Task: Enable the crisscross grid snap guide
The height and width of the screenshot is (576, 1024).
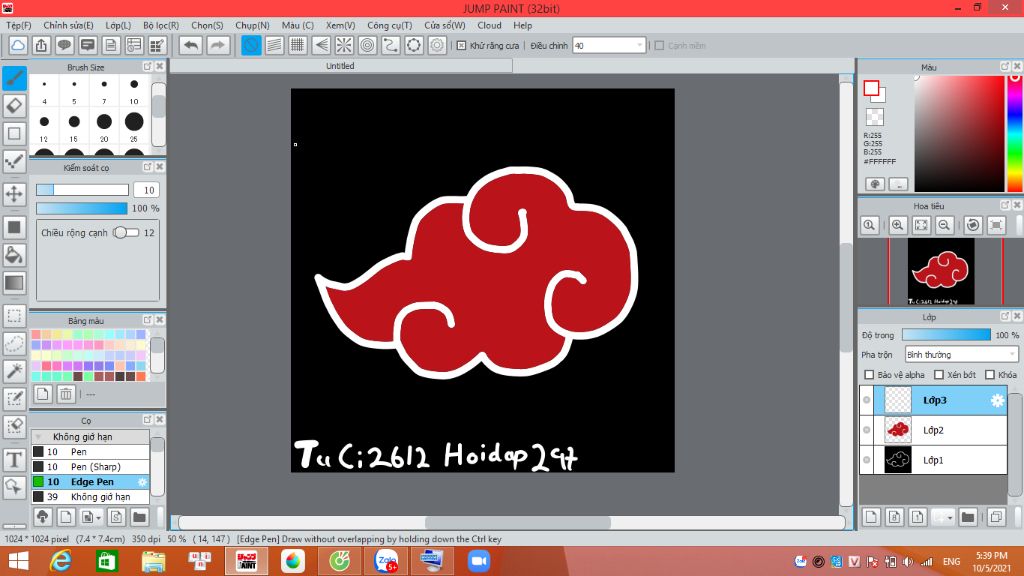Action: coord(298,45)
